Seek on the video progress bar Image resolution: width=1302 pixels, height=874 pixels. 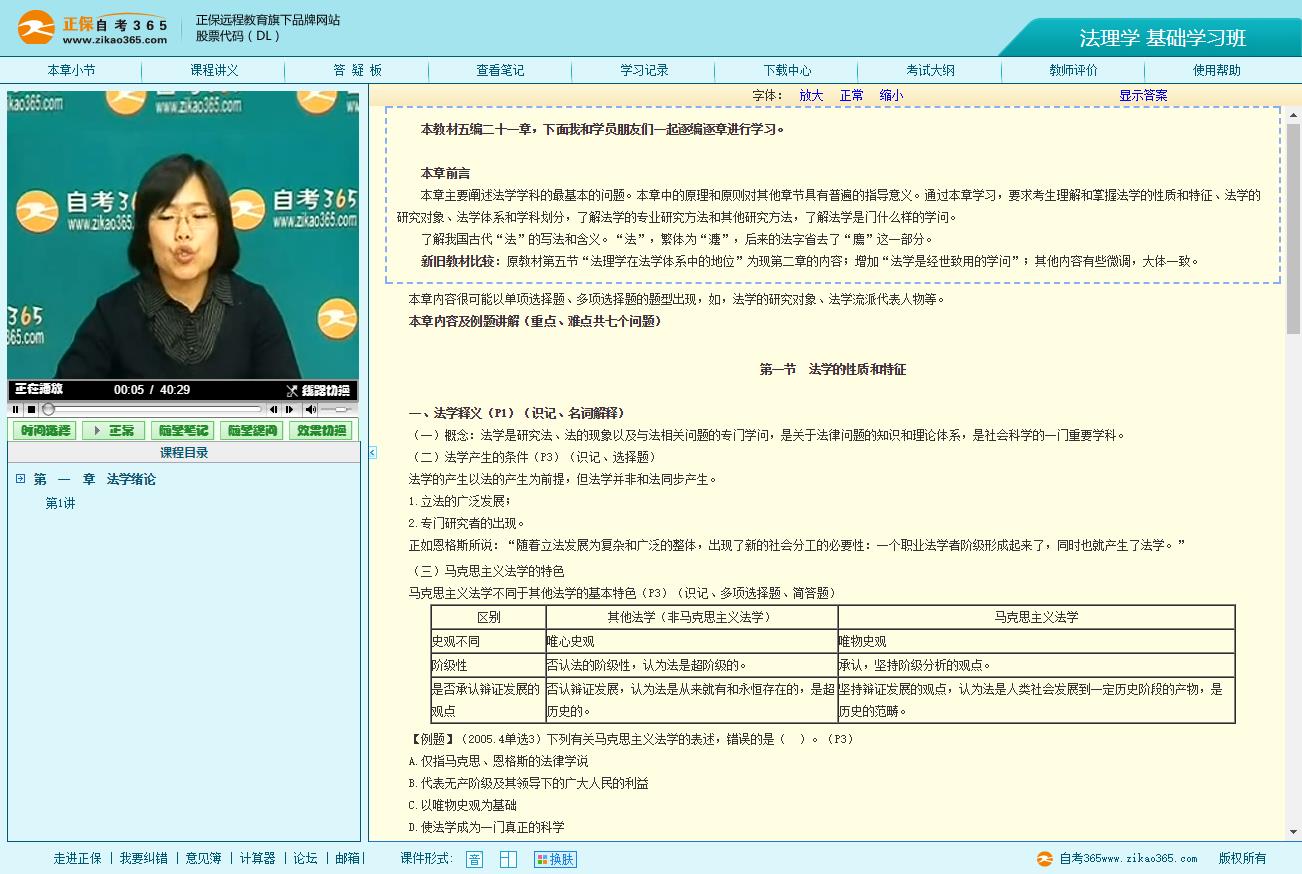(152, 409)
